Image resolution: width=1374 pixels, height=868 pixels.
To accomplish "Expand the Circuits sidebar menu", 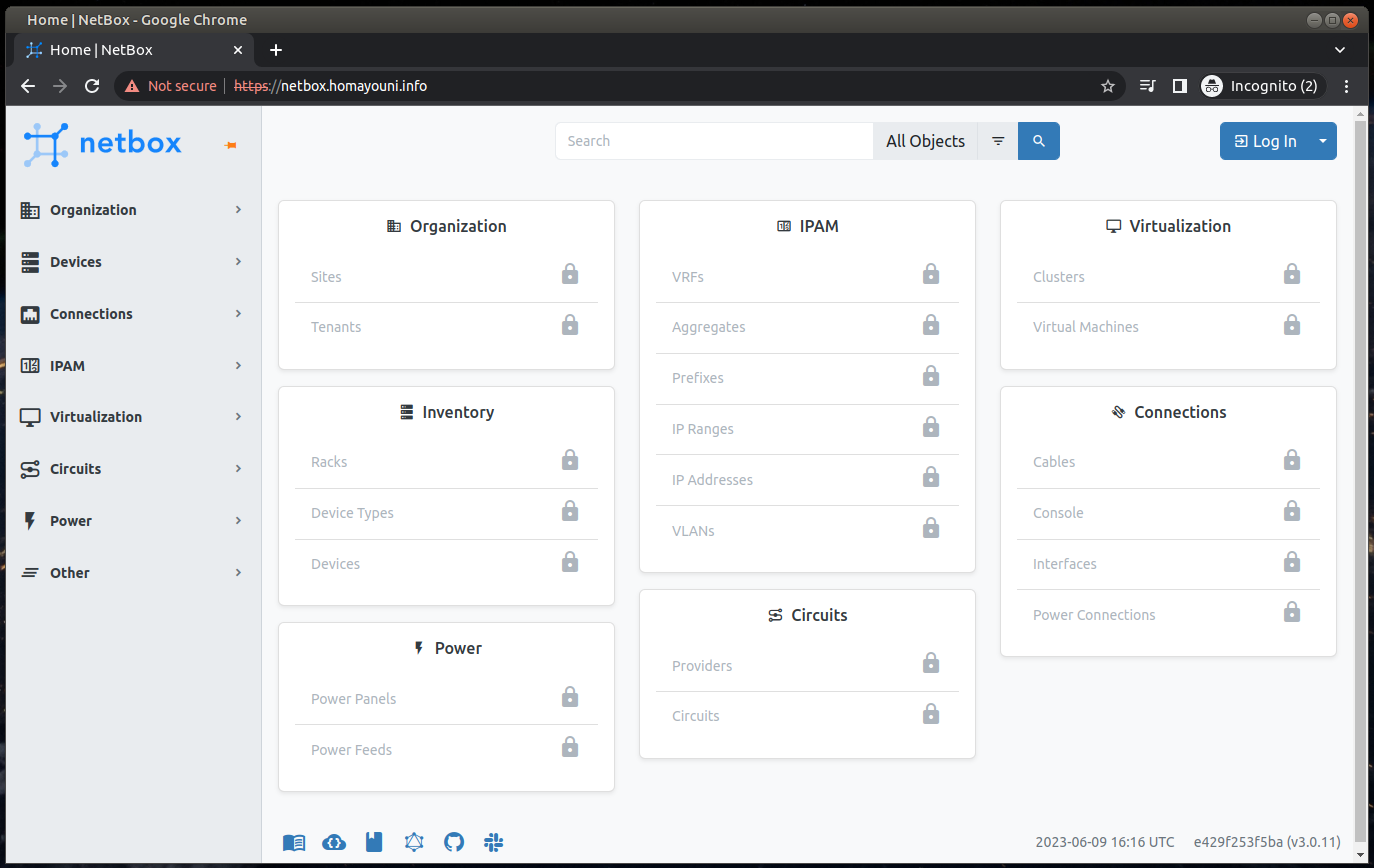I will [x=131, y=469].
